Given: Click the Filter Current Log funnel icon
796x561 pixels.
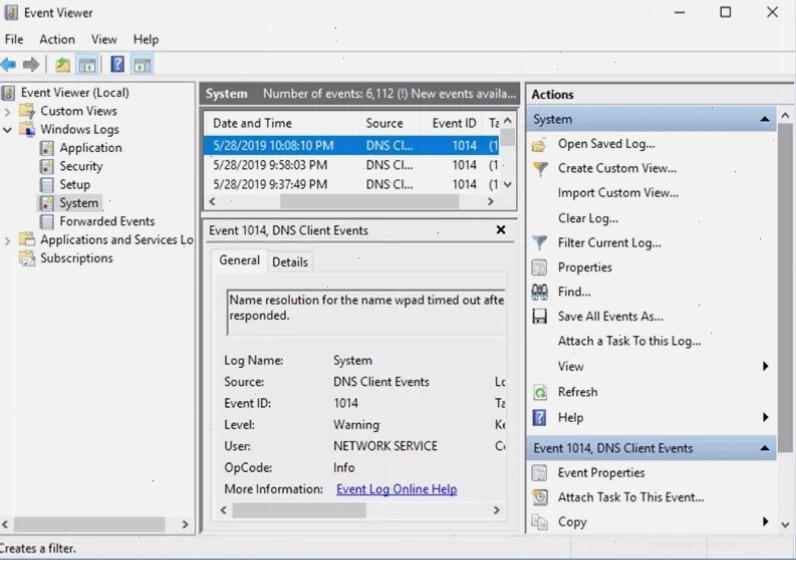Looking at the screenshot, I should (540, 243).
